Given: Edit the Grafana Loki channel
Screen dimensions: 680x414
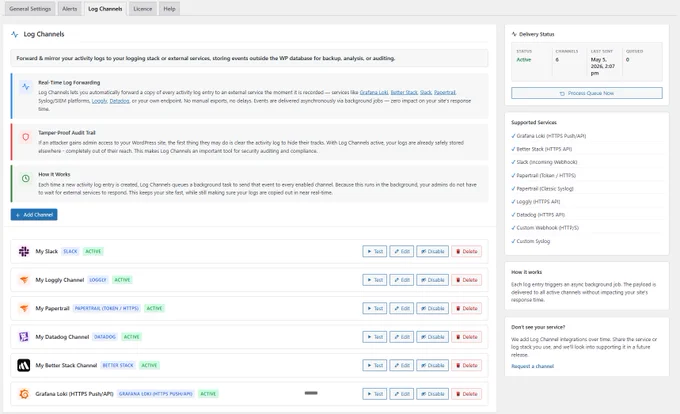Looking at the screenshot, I should pos(402,394).
